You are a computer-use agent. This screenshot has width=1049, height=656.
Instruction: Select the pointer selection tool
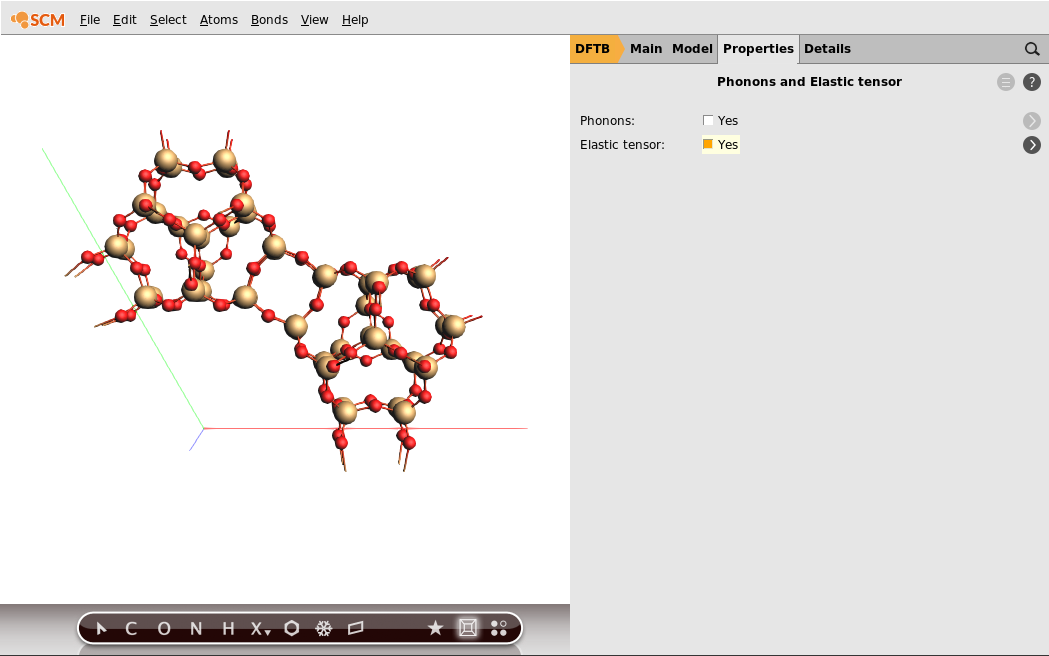click(100, 628)
